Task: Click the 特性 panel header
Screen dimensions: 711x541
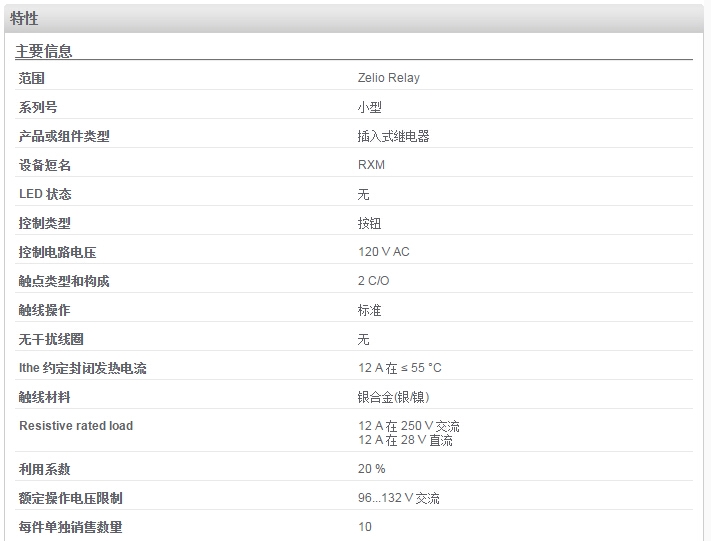Action: (354, 19)
